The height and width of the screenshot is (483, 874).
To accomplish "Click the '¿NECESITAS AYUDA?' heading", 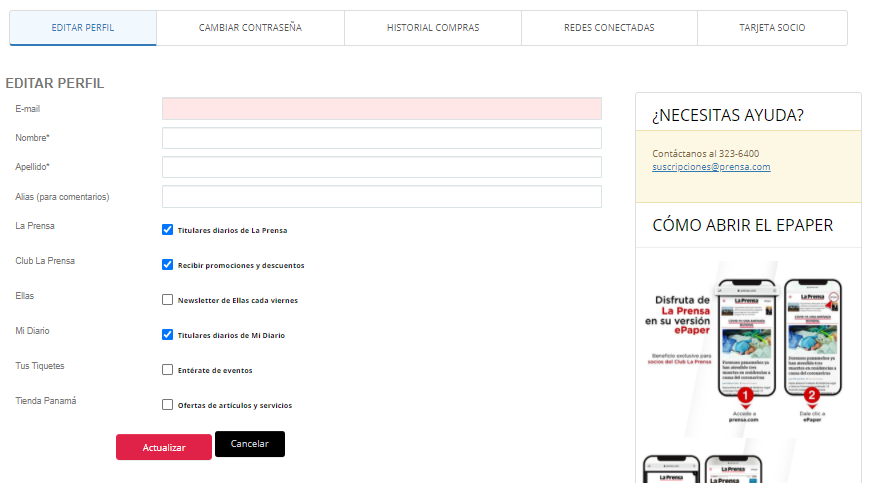I will pos(728,115).
